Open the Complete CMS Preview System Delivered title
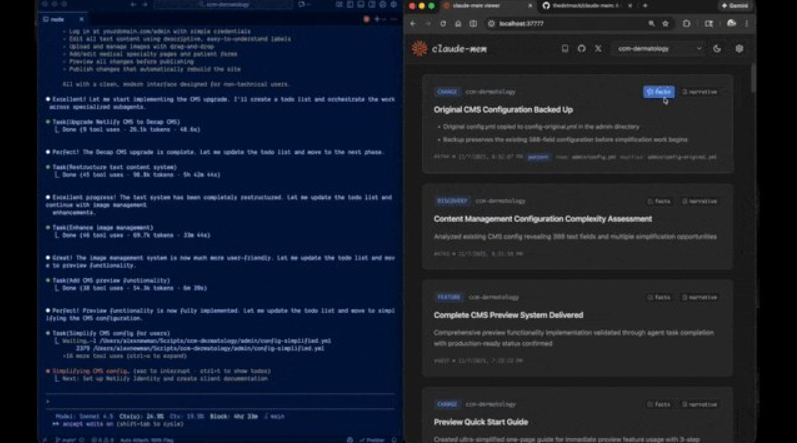797x443 pixels. [x=508, y=315]
